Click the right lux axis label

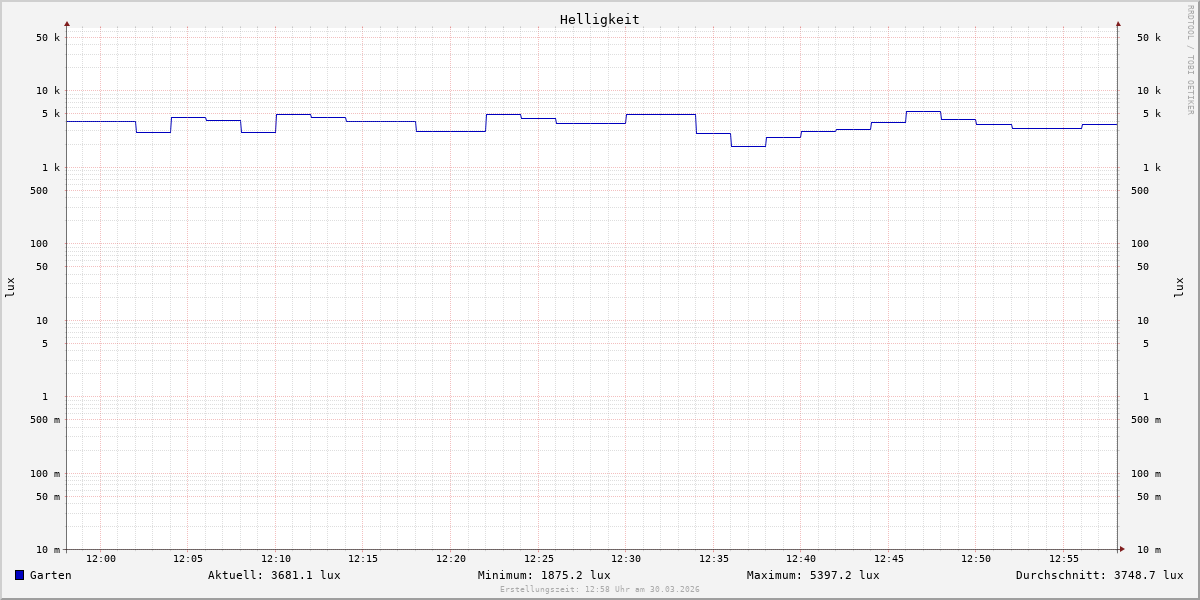pos(1179,287)
